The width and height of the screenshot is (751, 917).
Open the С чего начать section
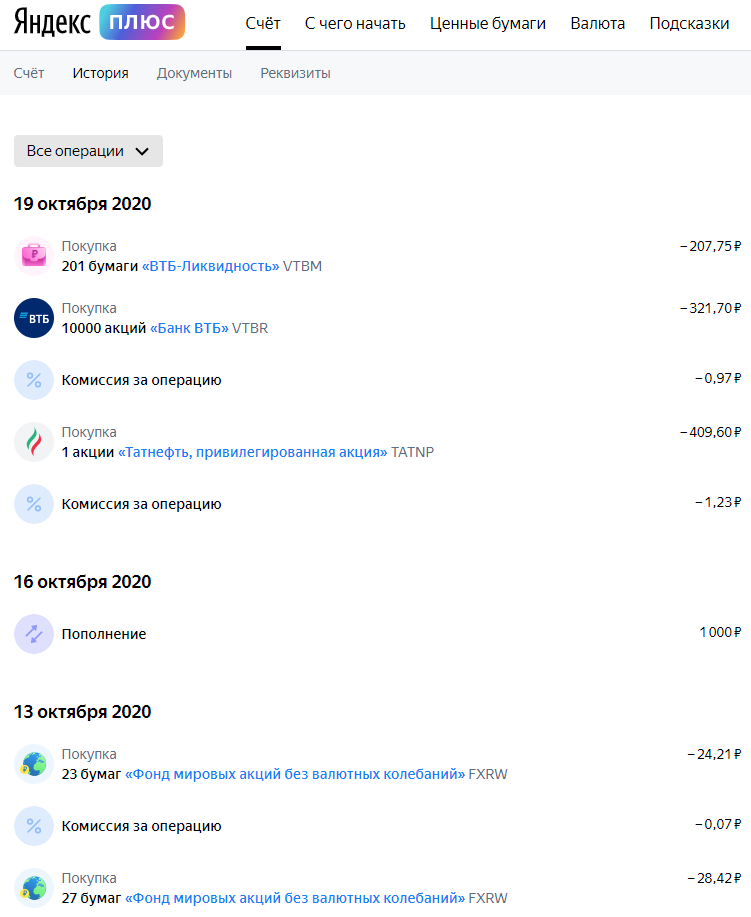[355, 23]
